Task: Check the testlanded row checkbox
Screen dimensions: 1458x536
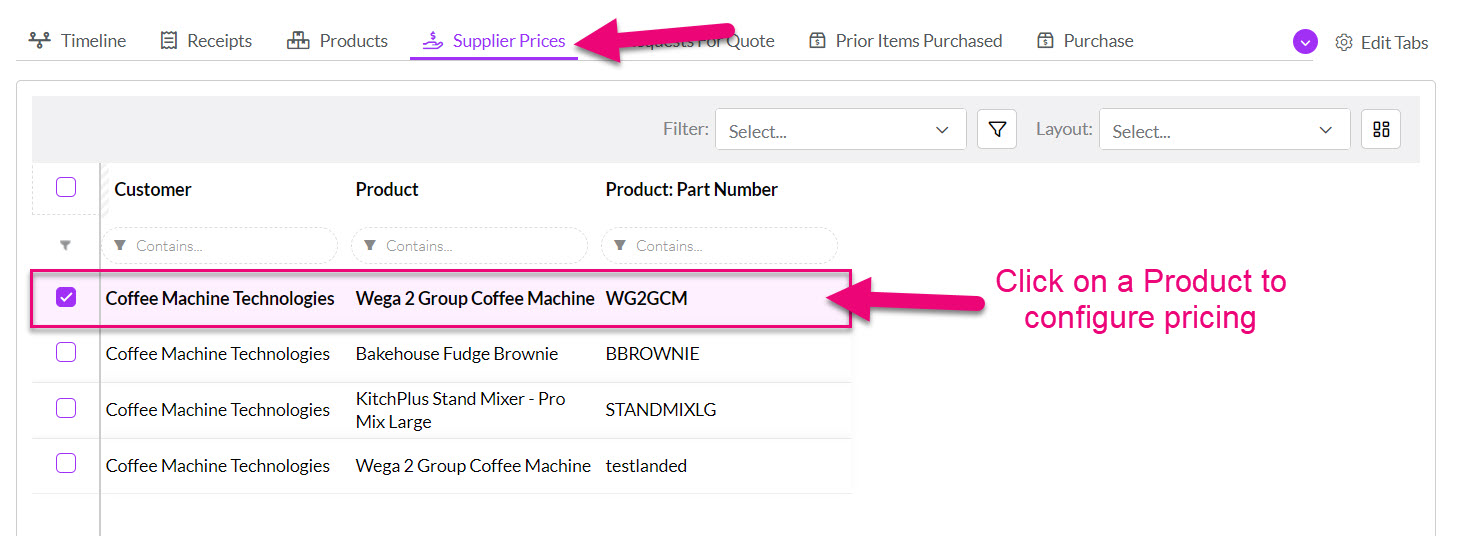Action: [66, 463]
